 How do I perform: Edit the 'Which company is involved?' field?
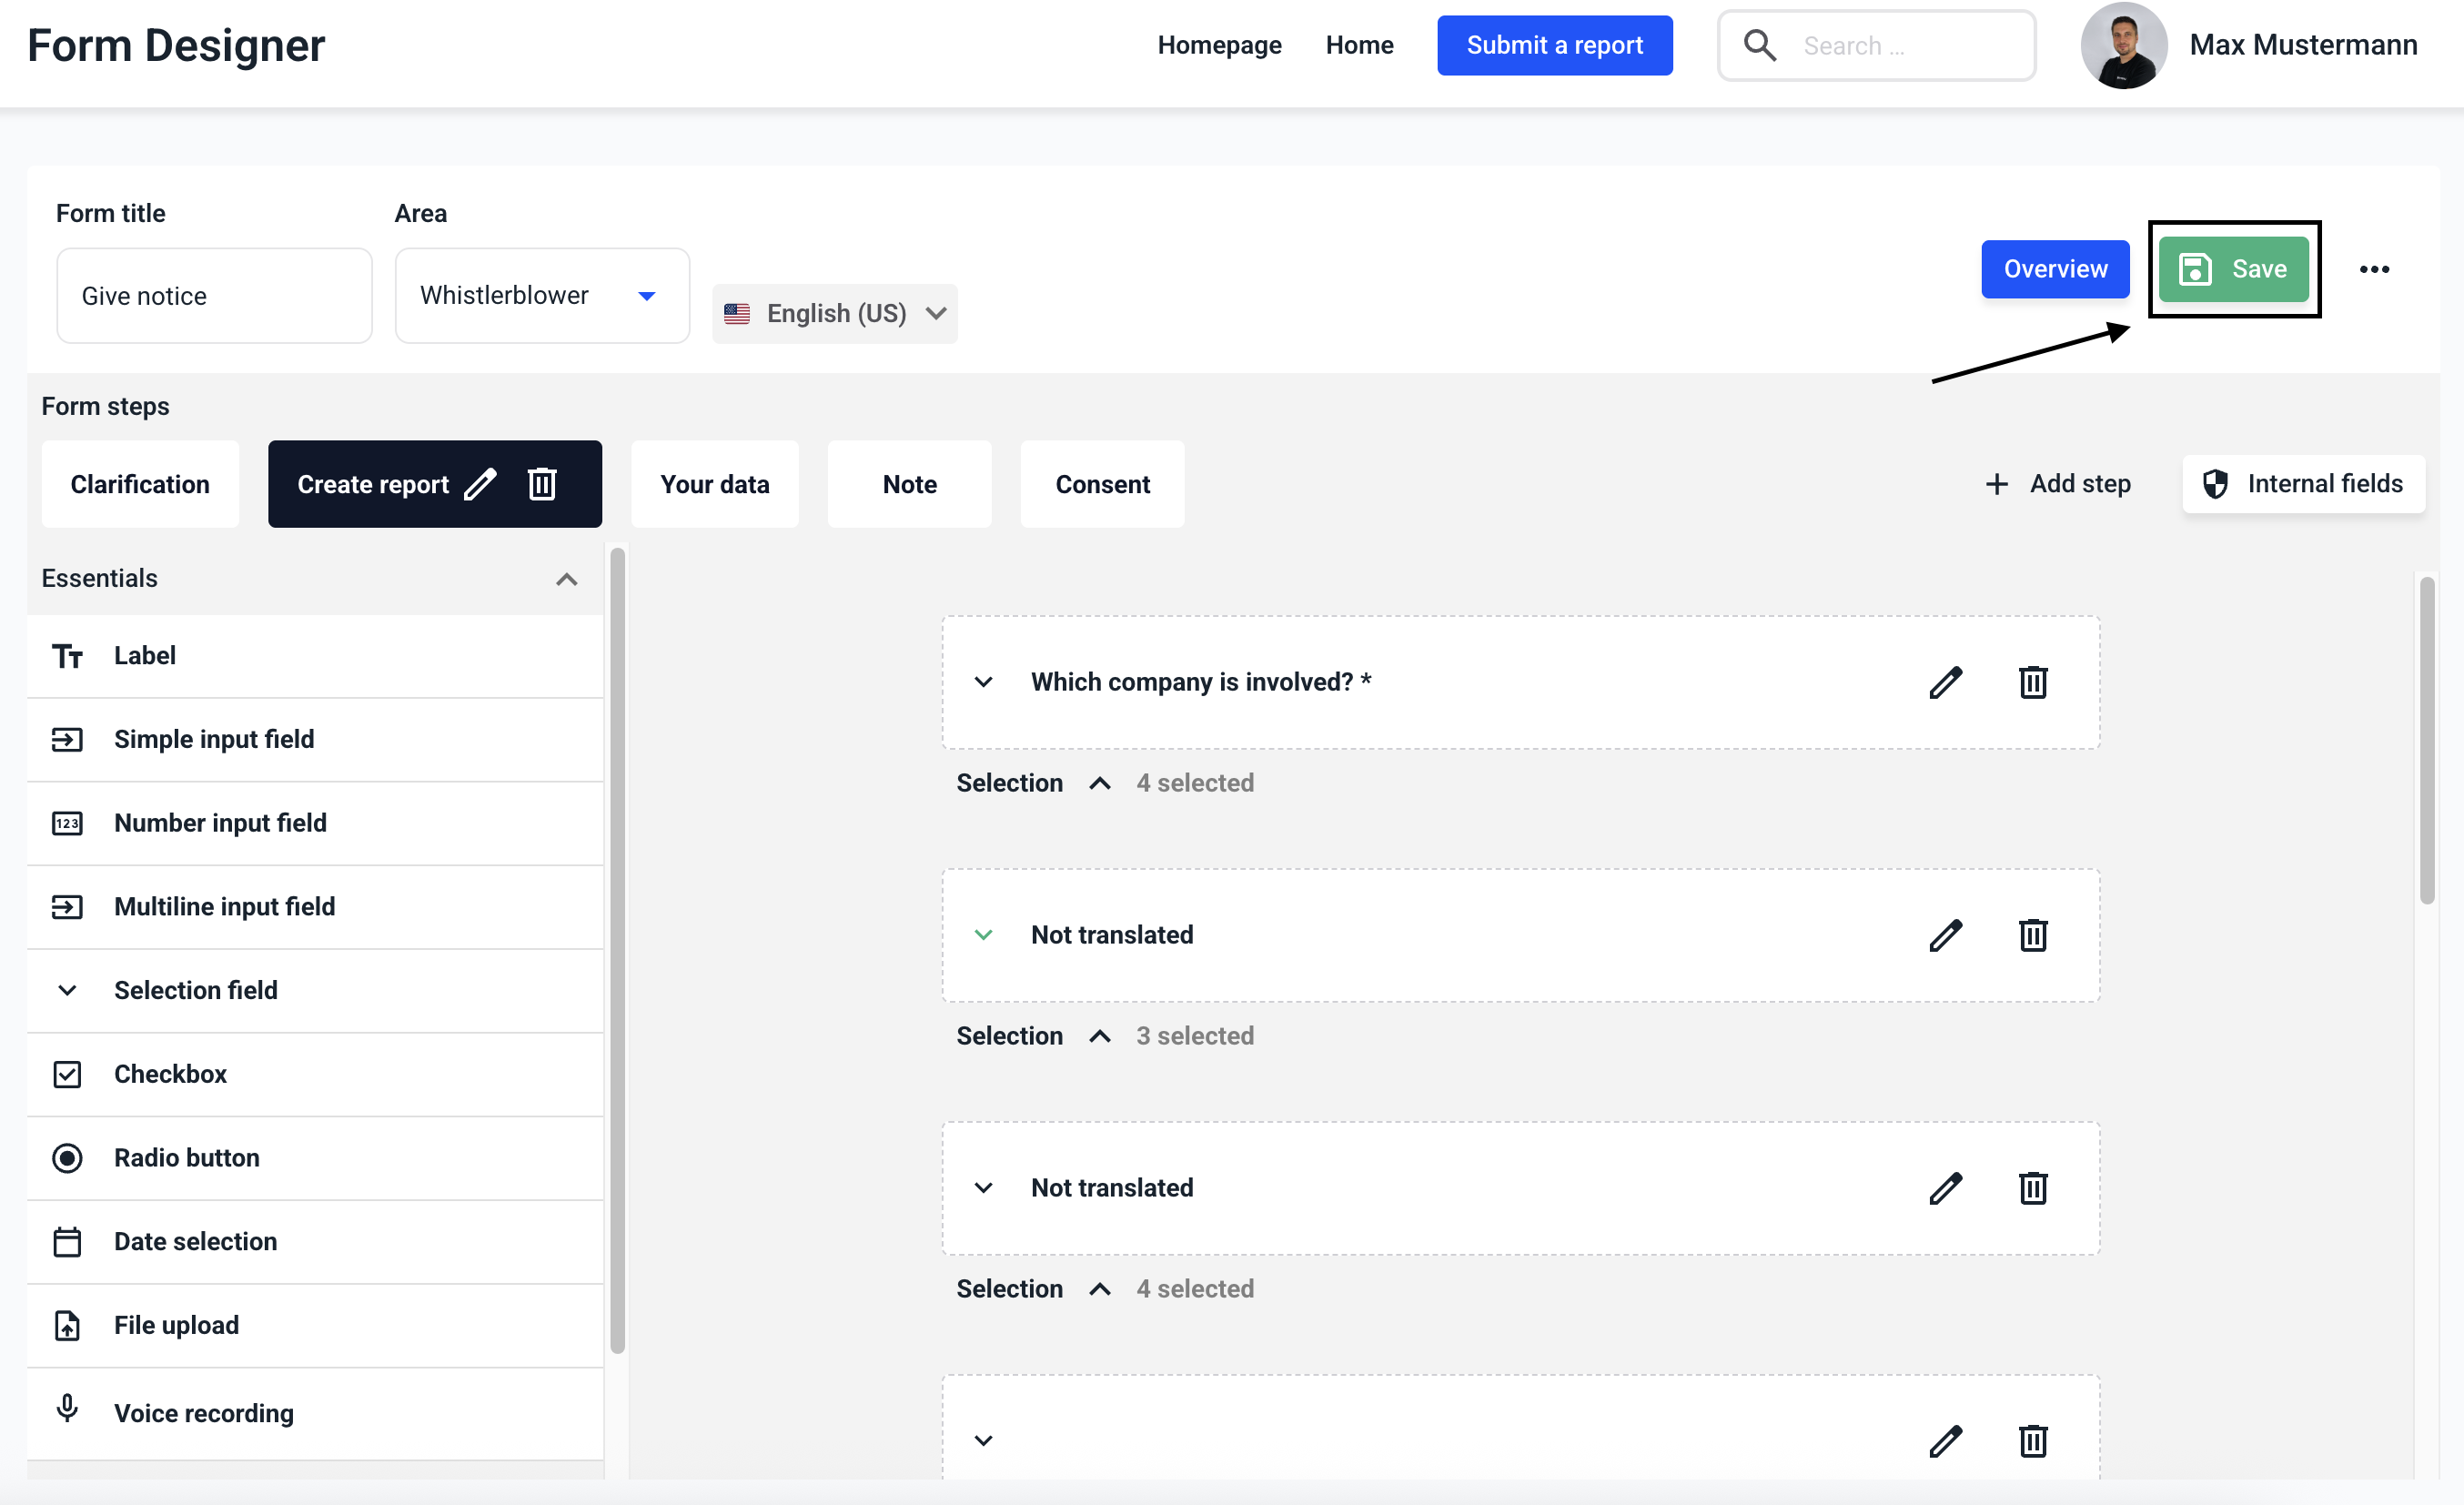point(1945,682)
